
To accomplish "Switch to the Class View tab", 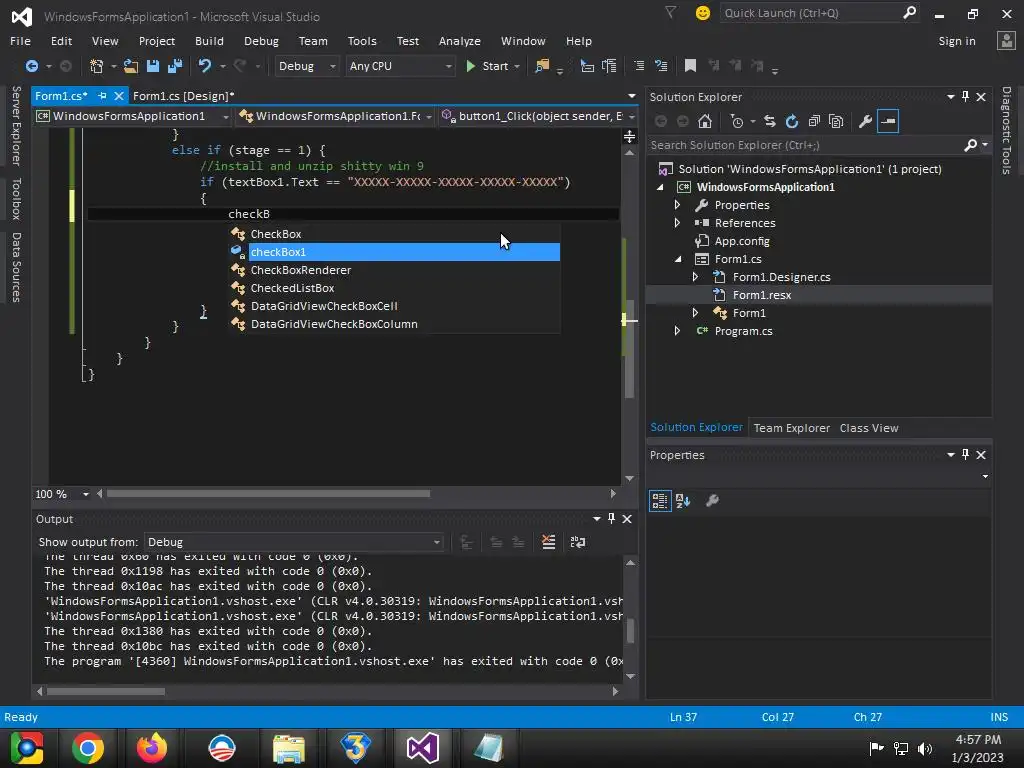I will pos(869,428).
